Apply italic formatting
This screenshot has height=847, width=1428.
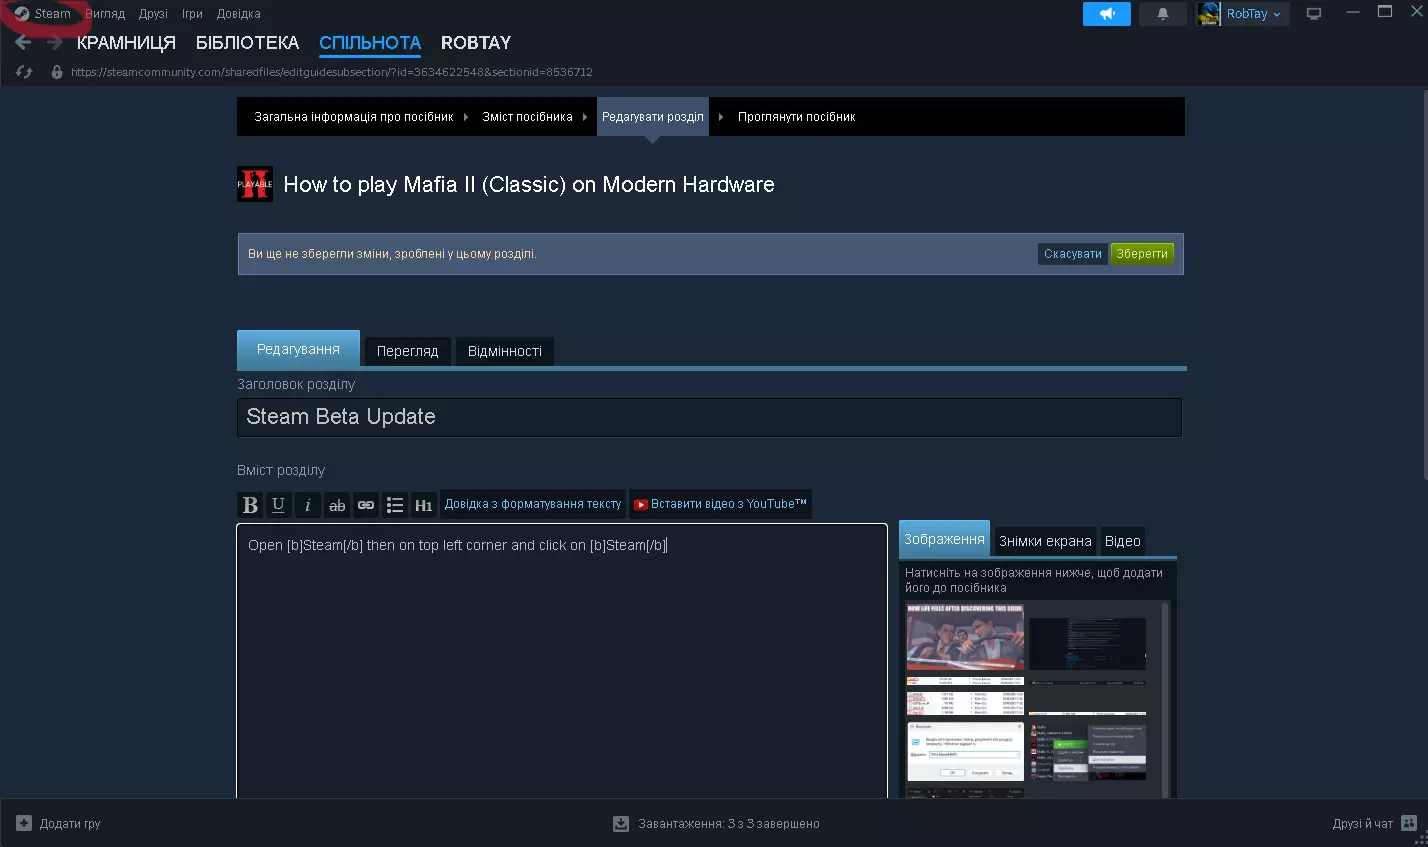(x=307, y=505)
